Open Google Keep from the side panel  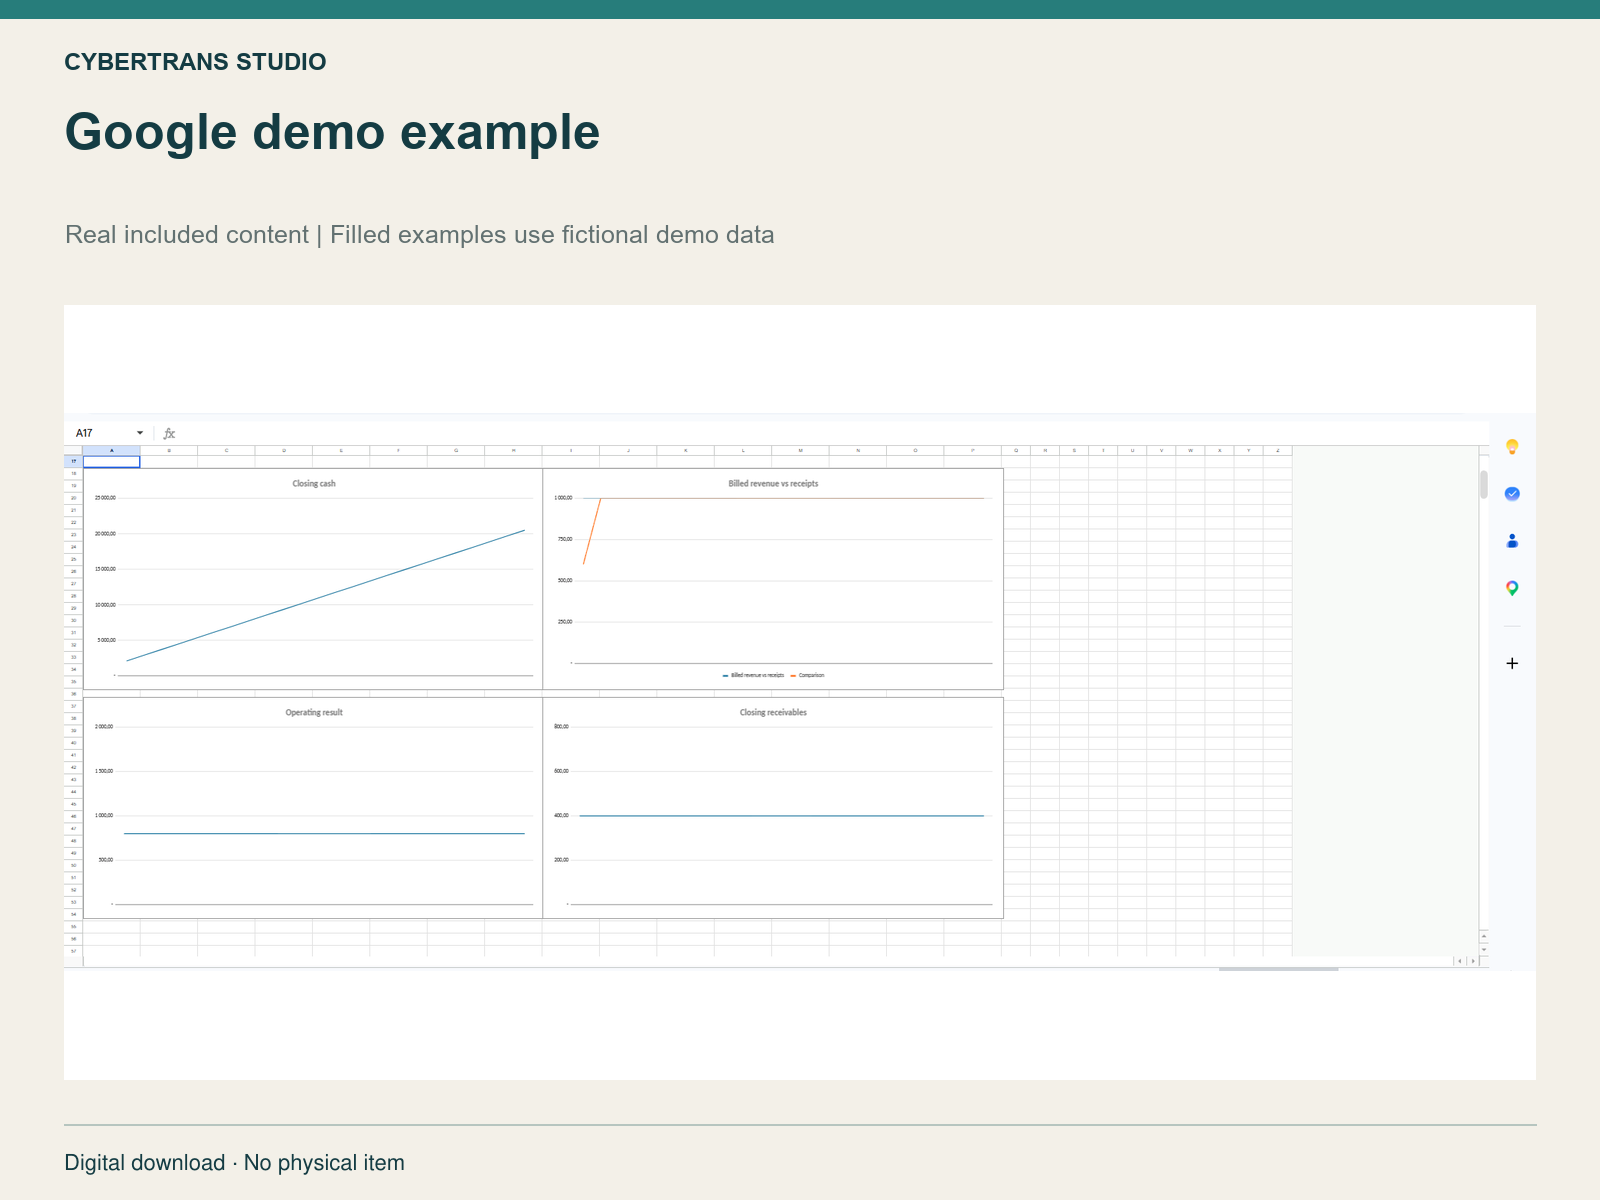1512,447
